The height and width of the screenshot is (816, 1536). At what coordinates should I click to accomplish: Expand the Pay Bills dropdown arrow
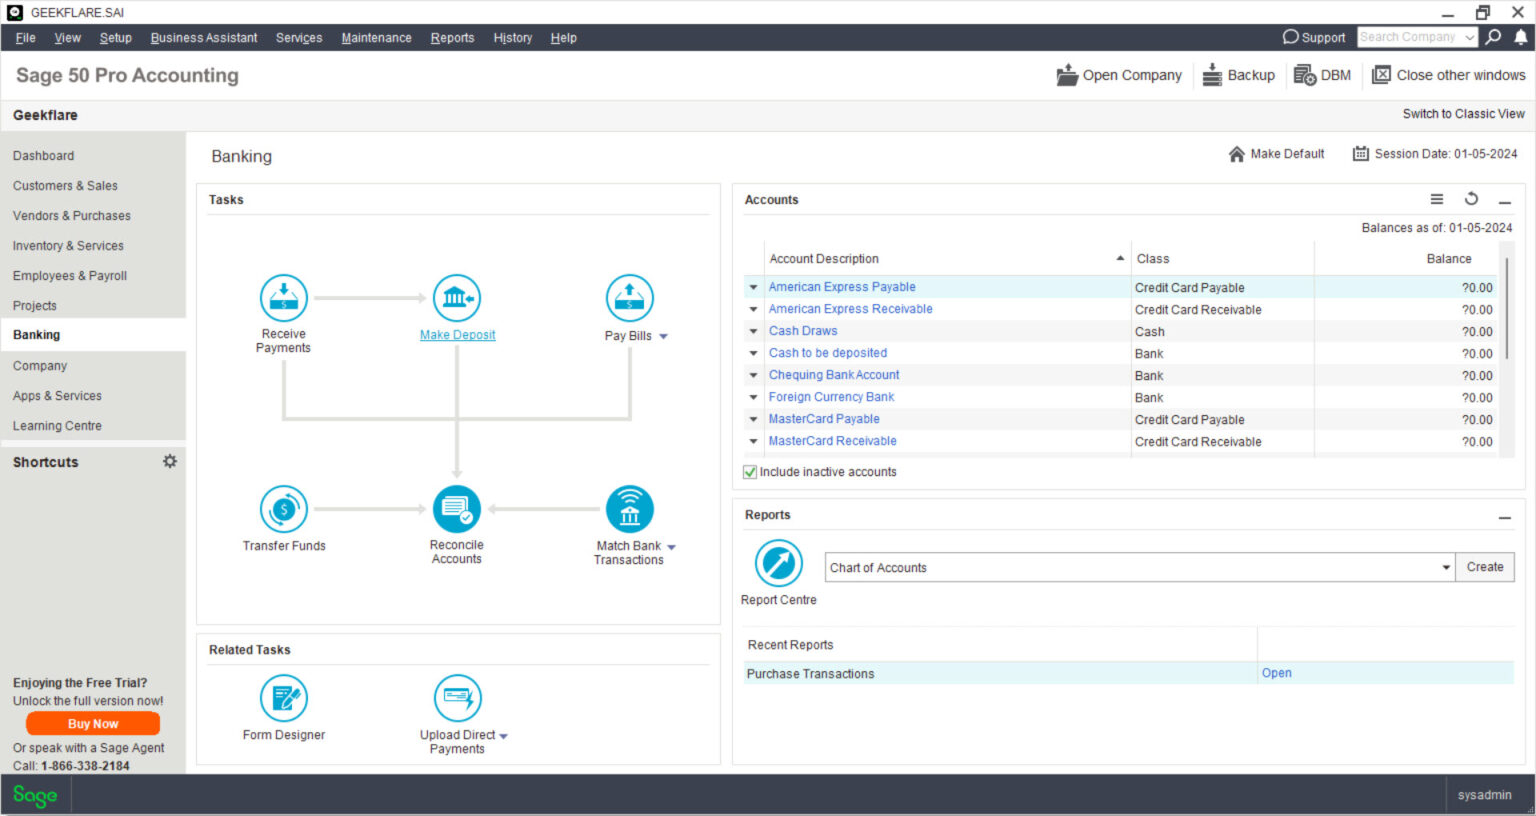[x=664, y=336]
